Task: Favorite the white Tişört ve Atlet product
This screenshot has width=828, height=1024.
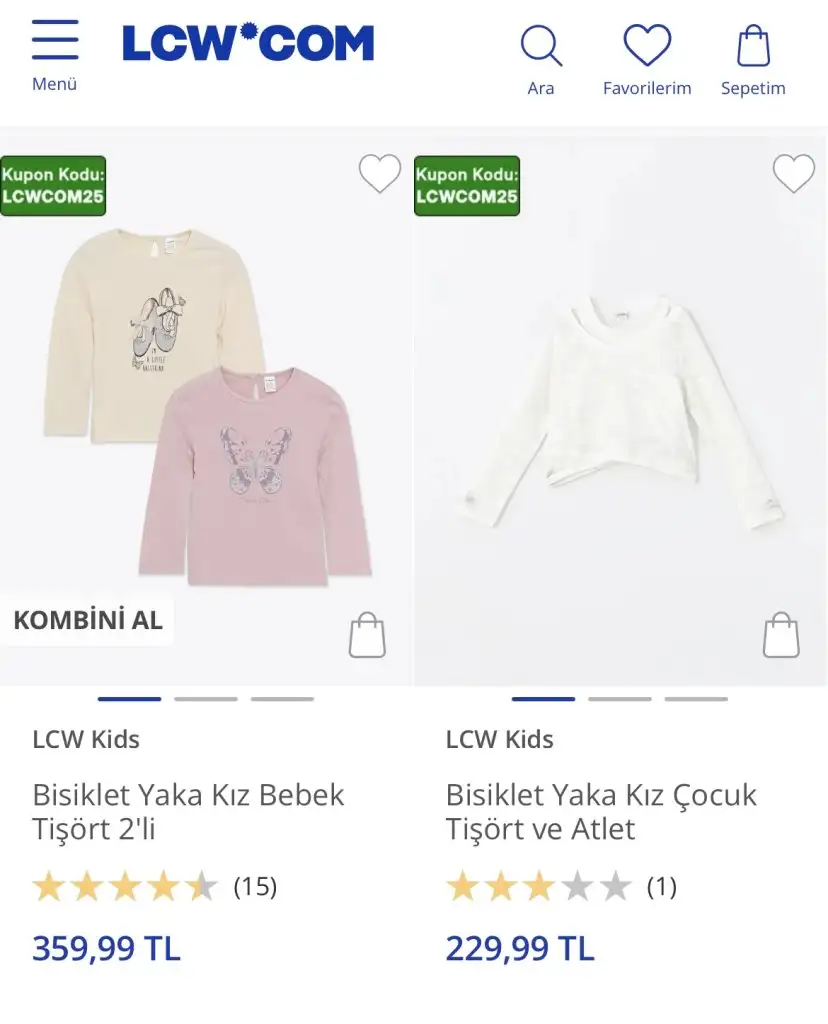Action: point(794,174)
